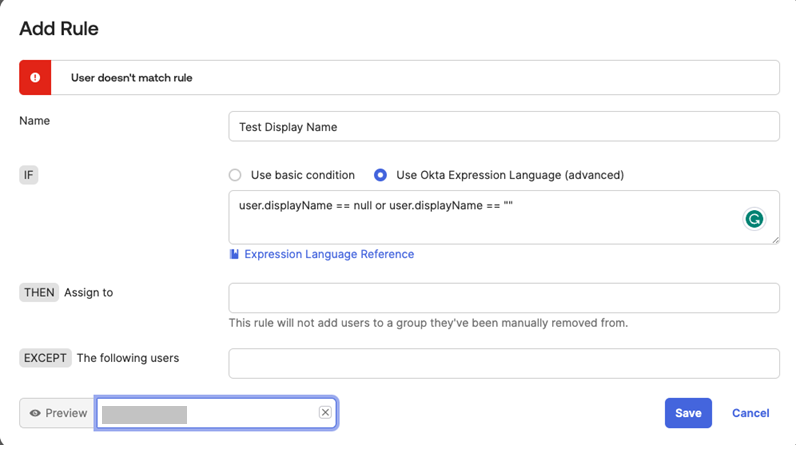Open the Expression Language Reference link
Screen dimensions: 796x463
(329, 254)
